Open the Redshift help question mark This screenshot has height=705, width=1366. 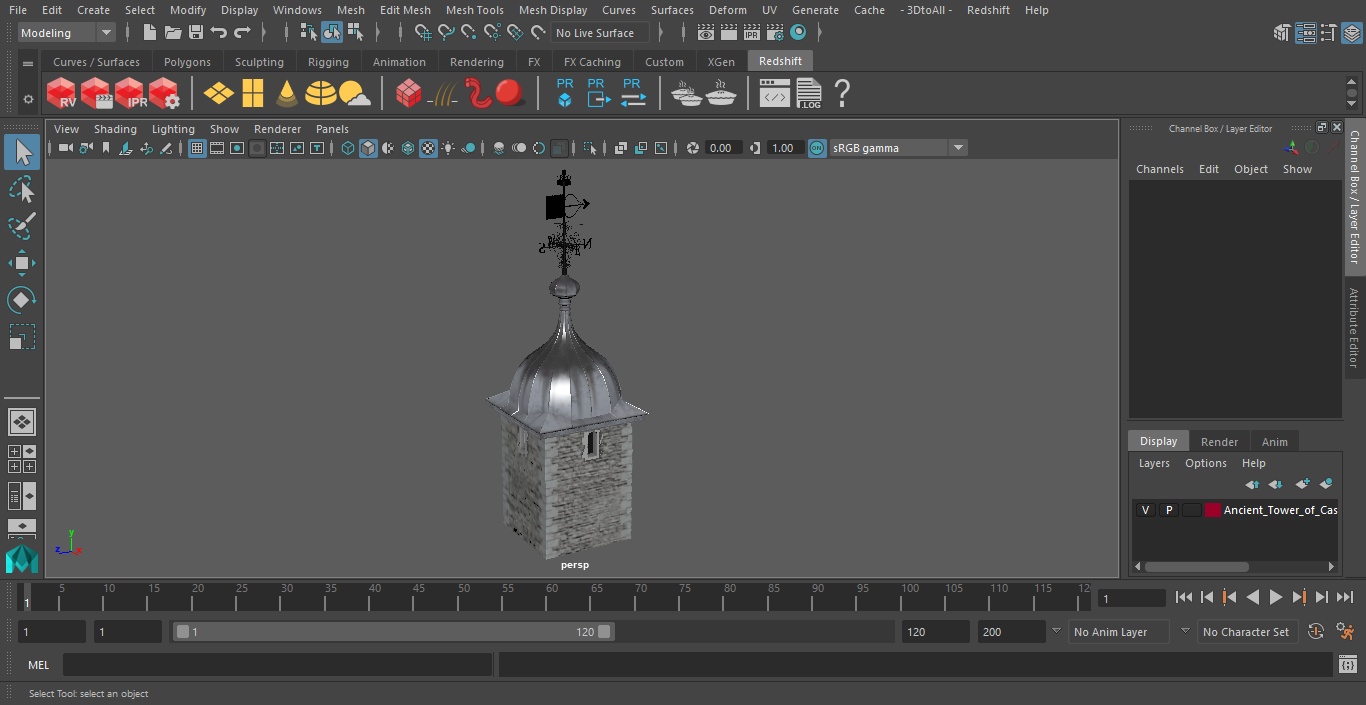[842, 94]
